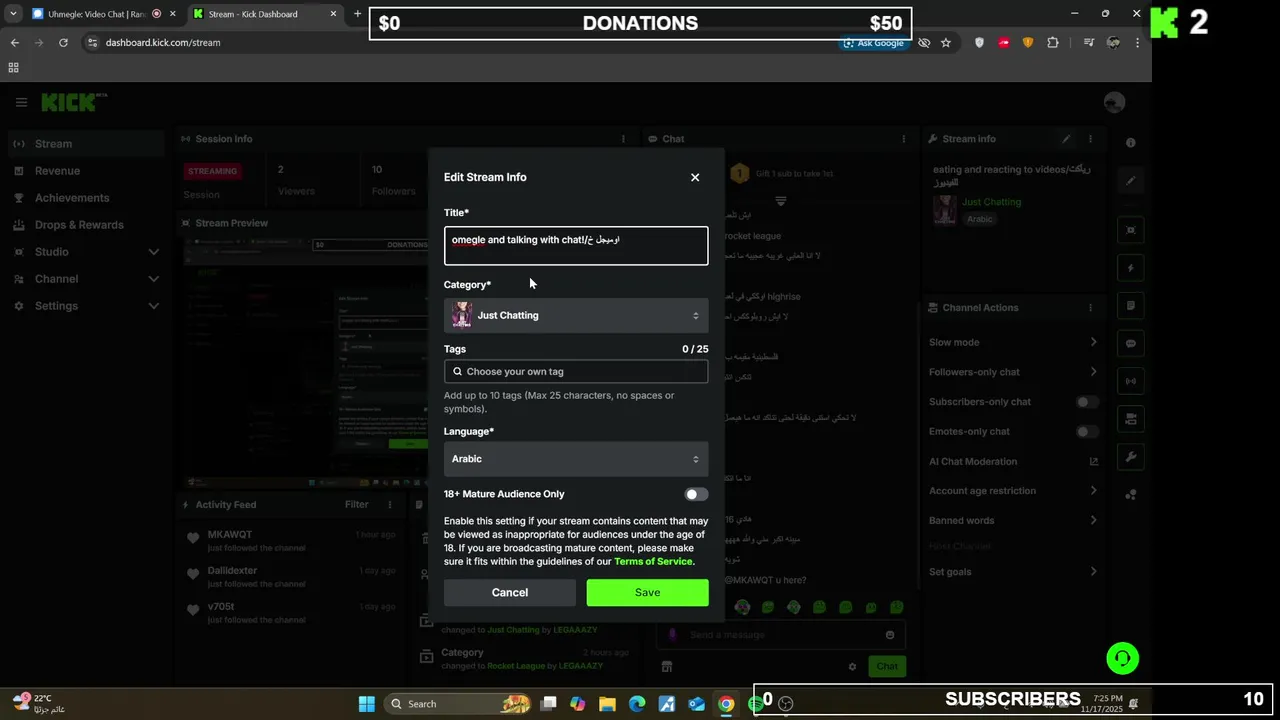Open the profile avatar in Kick header
The width and height of the screenshot is (1280, 720).
coord(1114,102)
